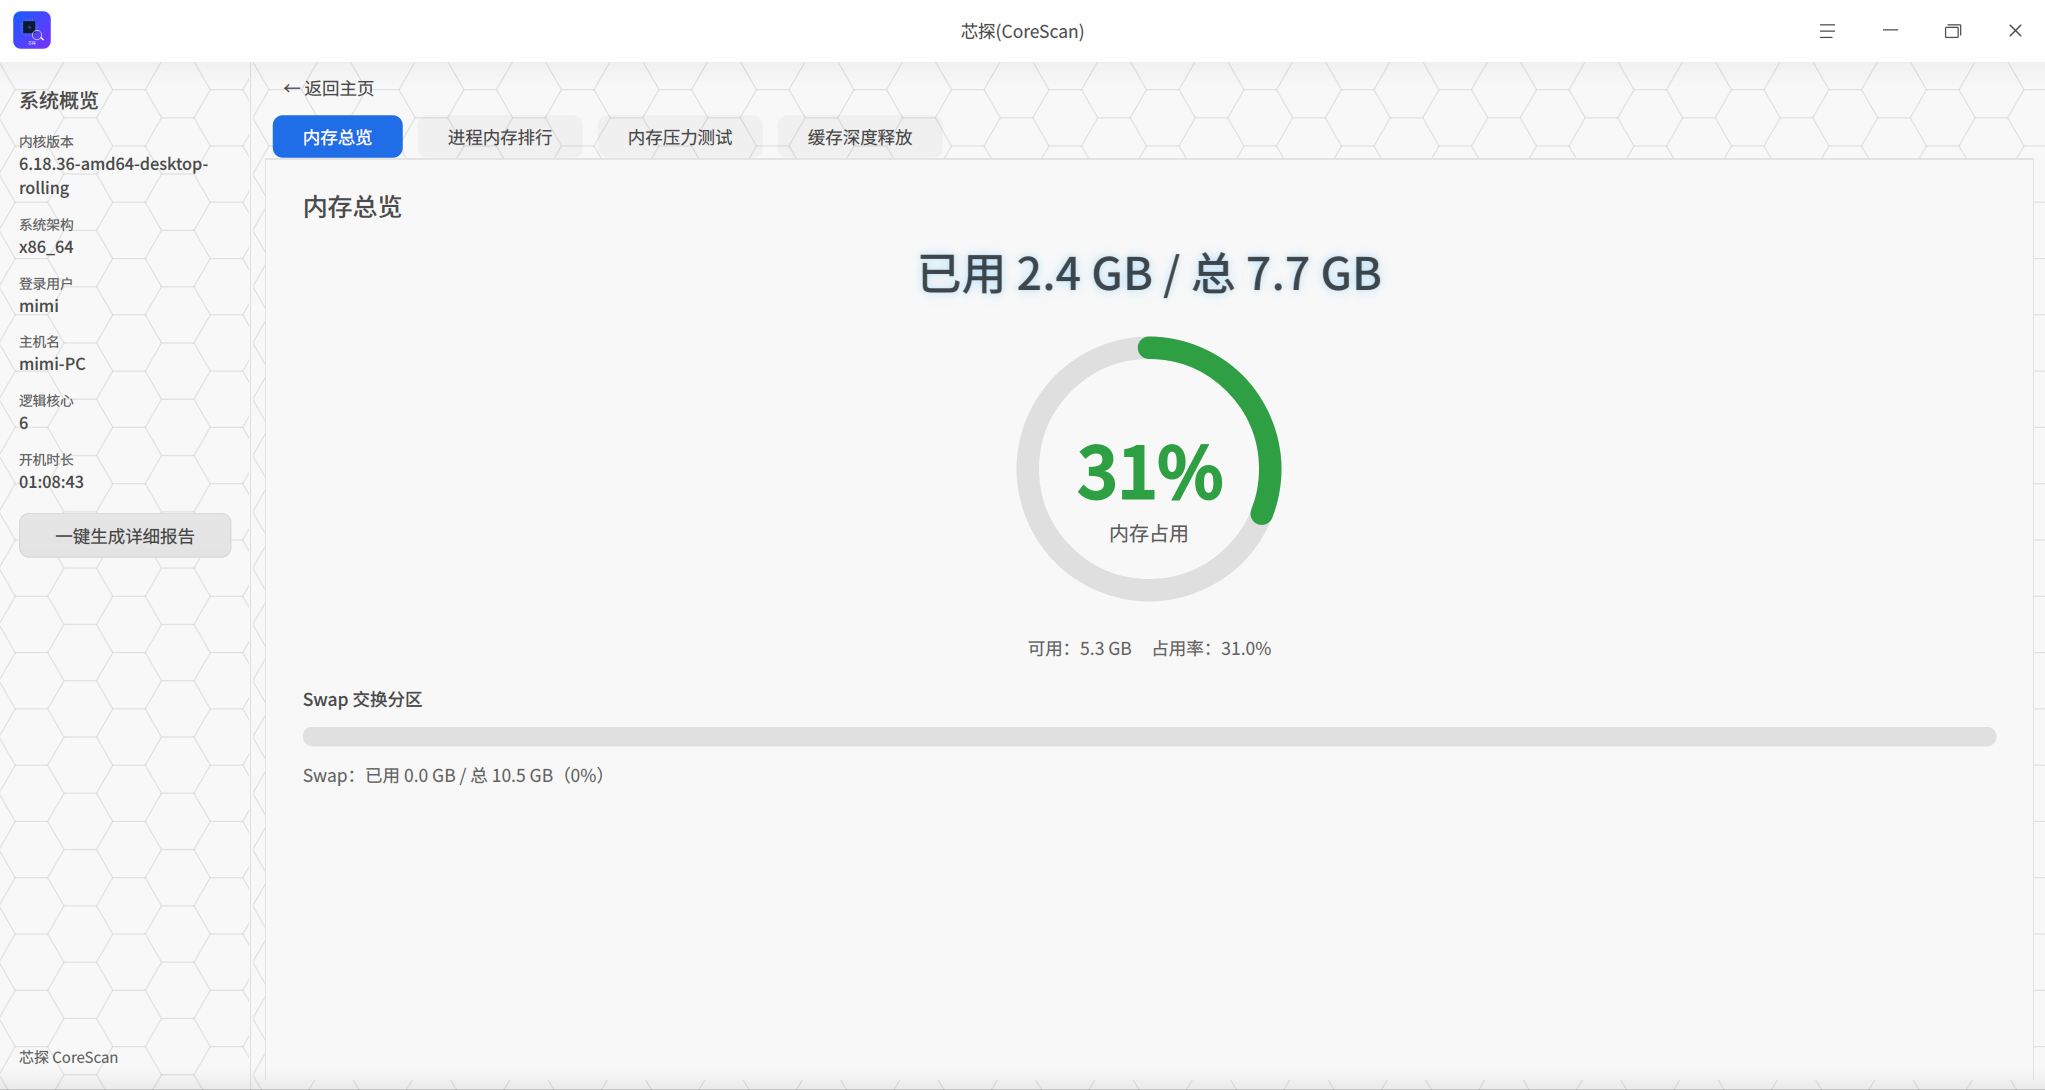Click the Swap usage progress bar
This screenshot has height=1090, width=2045.
(x=1149, y=736)
